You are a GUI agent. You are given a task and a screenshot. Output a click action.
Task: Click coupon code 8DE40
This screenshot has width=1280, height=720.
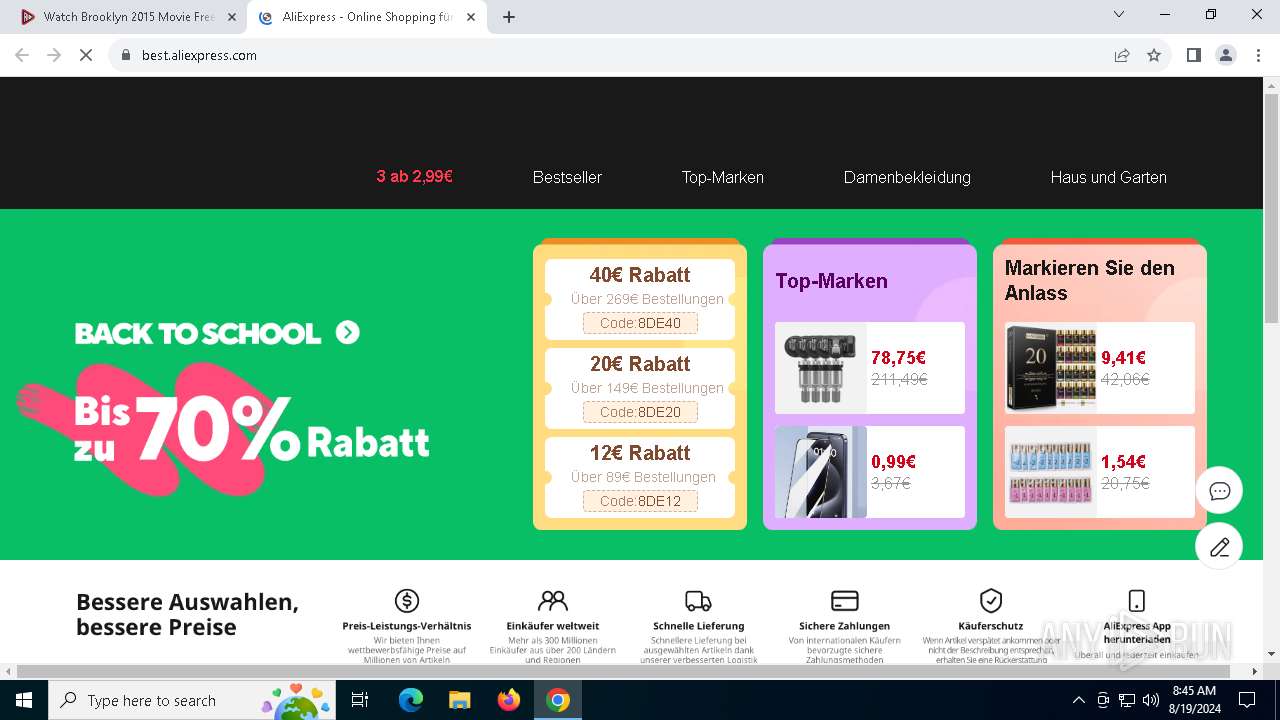pyautogui.click(x=640, y=323)
